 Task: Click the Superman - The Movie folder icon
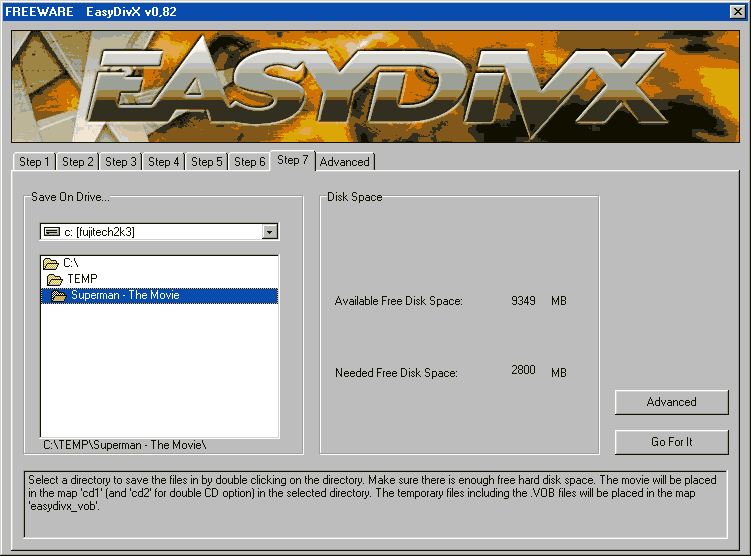tap(59, 296)
